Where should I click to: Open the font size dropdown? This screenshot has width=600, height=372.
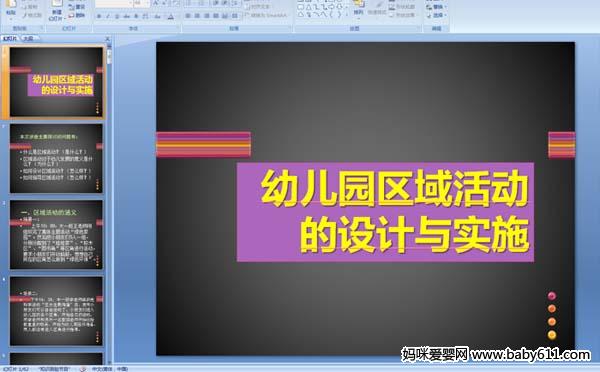coord(147,3)
